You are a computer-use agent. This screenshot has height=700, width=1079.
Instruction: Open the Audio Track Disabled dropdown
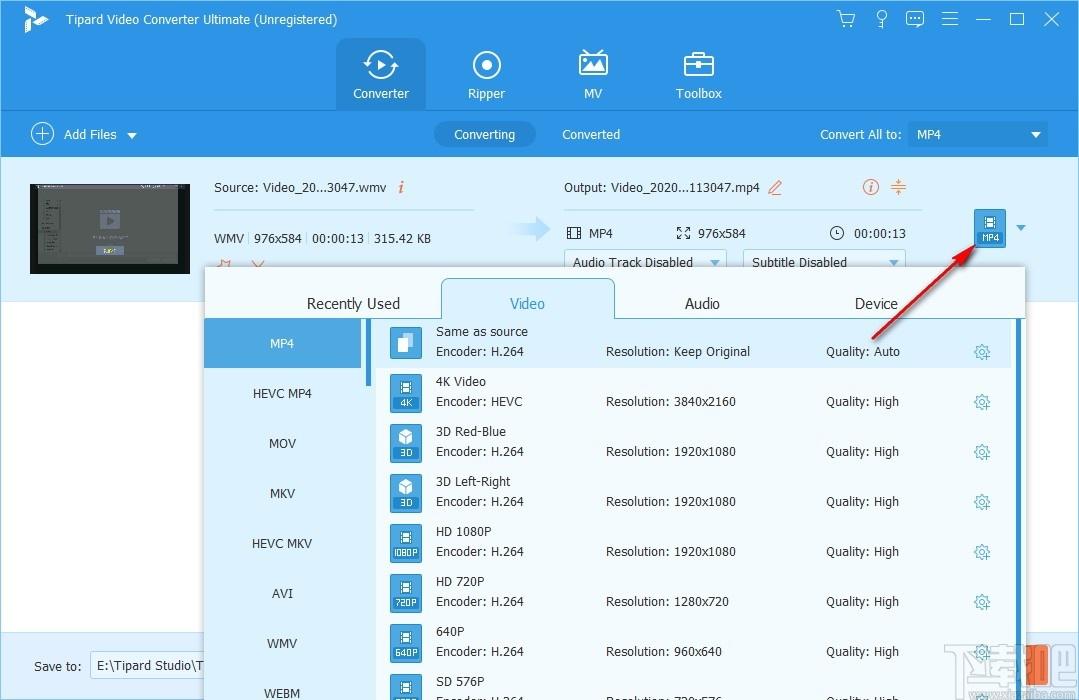point(645,261)
